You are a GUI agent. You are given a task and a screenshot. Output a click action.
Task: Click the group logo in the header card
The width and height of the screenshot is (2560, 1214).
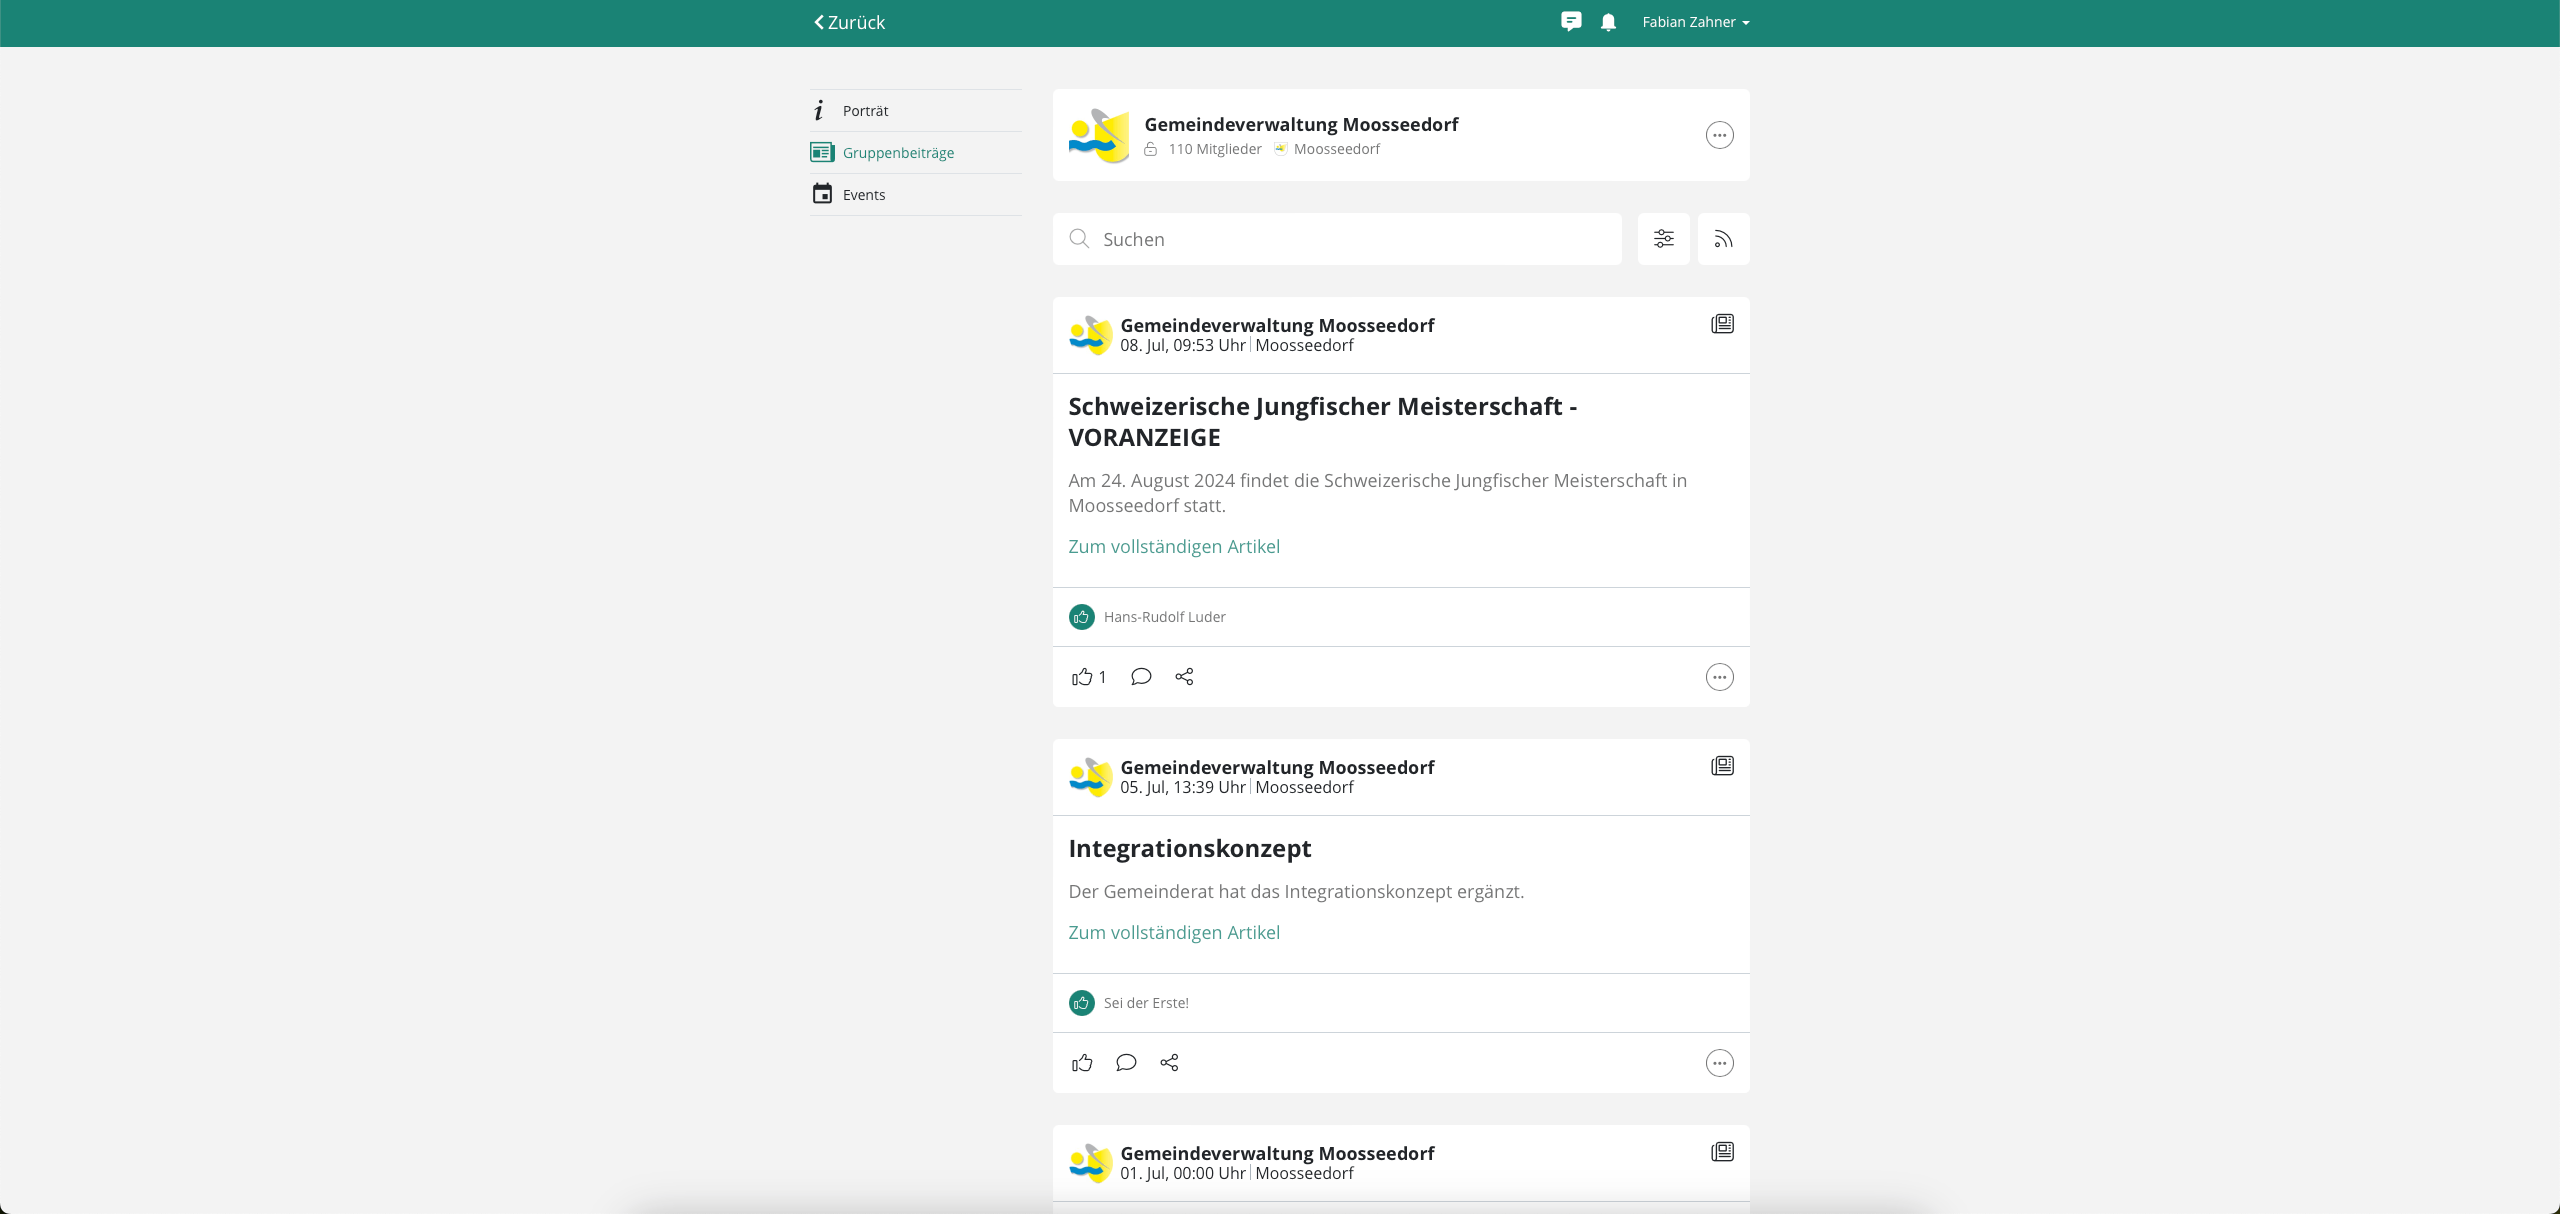tap(1099, 135)
